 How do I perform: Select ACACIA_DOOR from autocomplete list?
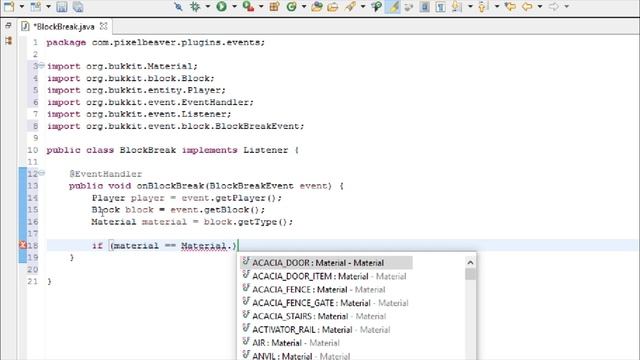[326, 263]
